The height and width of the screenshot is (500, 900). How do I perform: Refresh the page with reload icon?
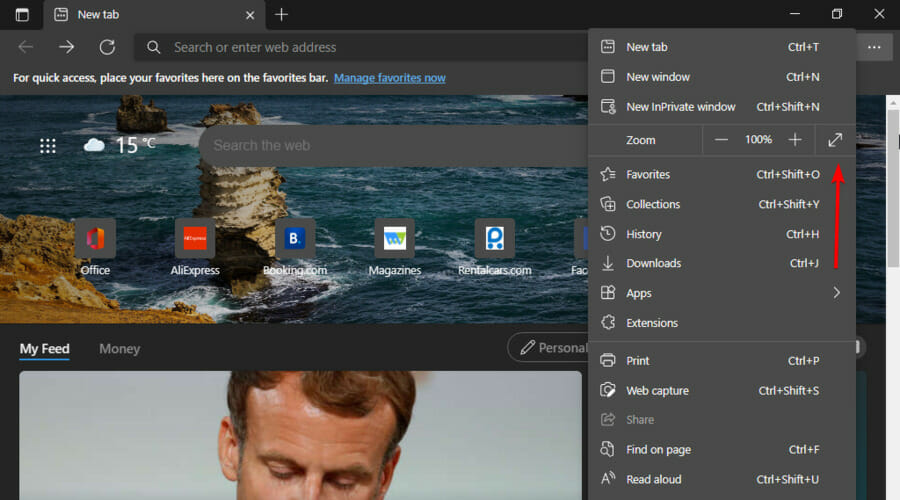coord(107,47)
